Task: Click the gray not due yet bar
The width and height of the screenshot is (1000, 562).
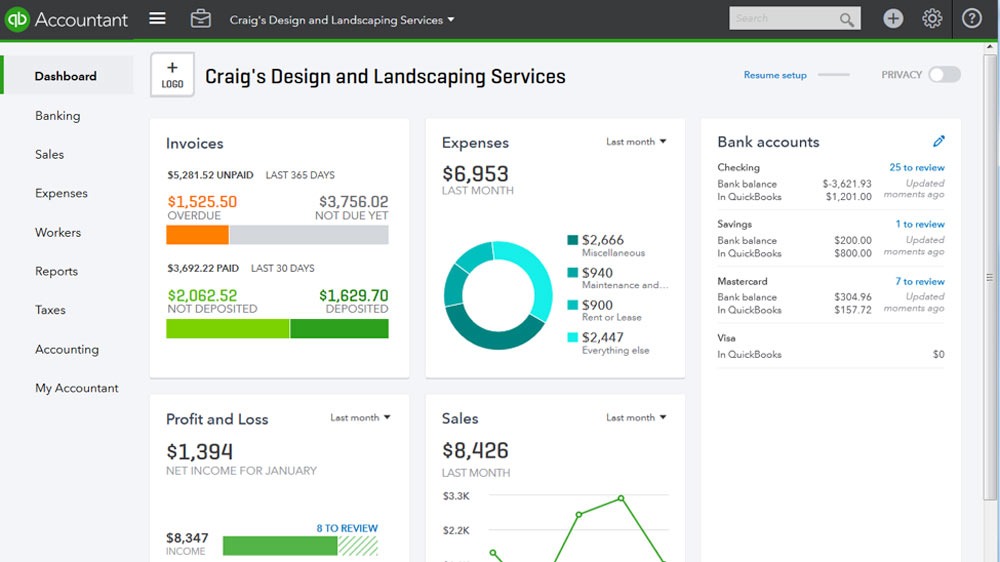Action: pos(309,235)
